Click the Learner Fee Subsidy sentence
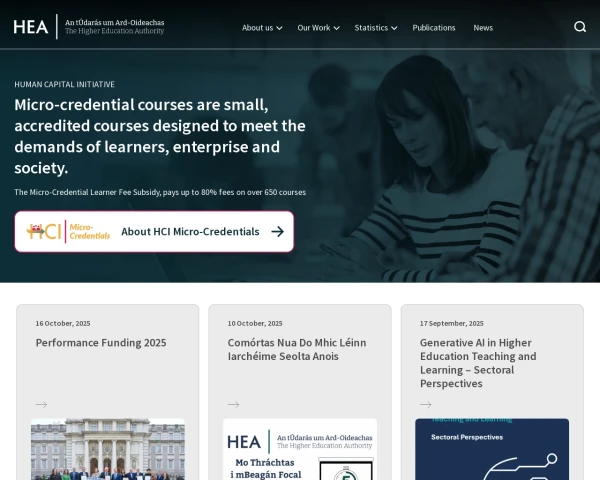 [160, 192]
